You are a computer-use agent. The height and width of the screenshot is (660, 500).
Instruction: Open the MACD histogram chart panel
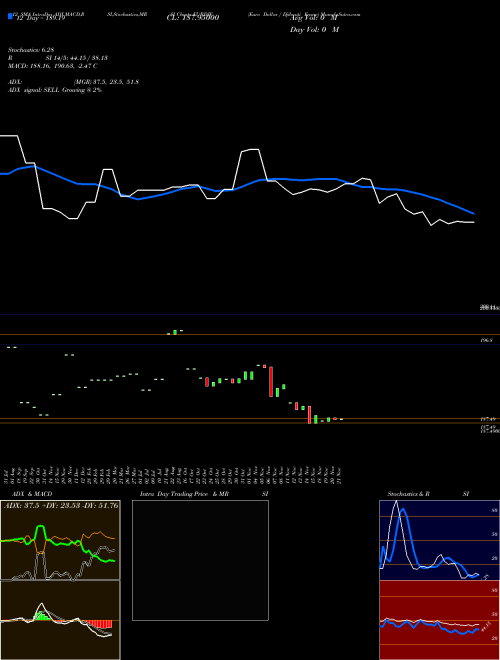coord(60,620)
